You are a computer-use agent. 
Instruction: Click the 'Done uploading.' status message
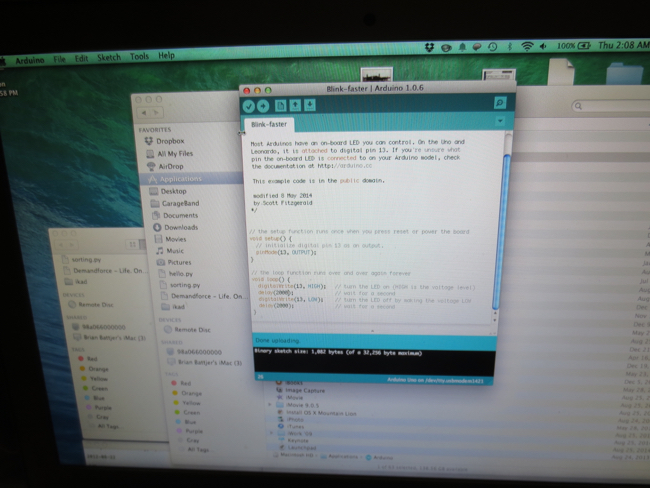point(277,341)
